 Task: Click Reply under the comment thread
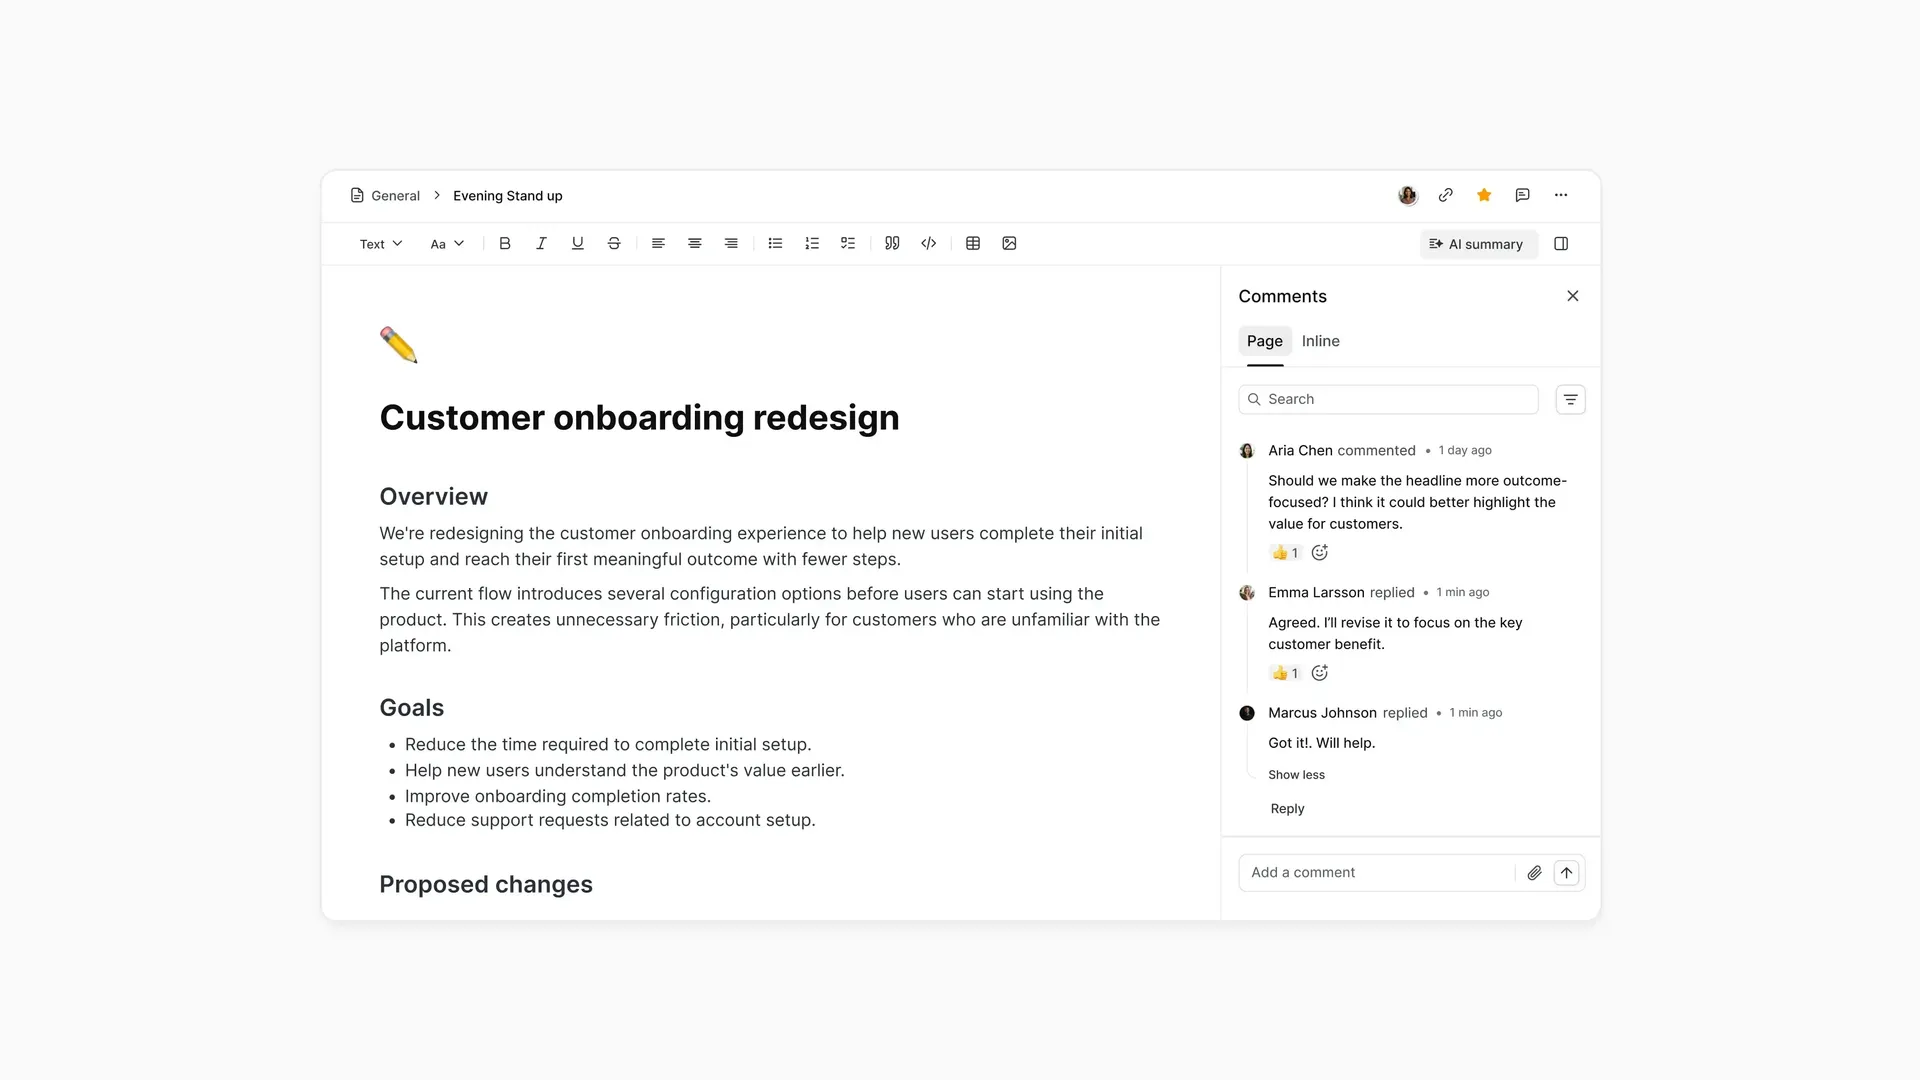tap(1287, 809)
